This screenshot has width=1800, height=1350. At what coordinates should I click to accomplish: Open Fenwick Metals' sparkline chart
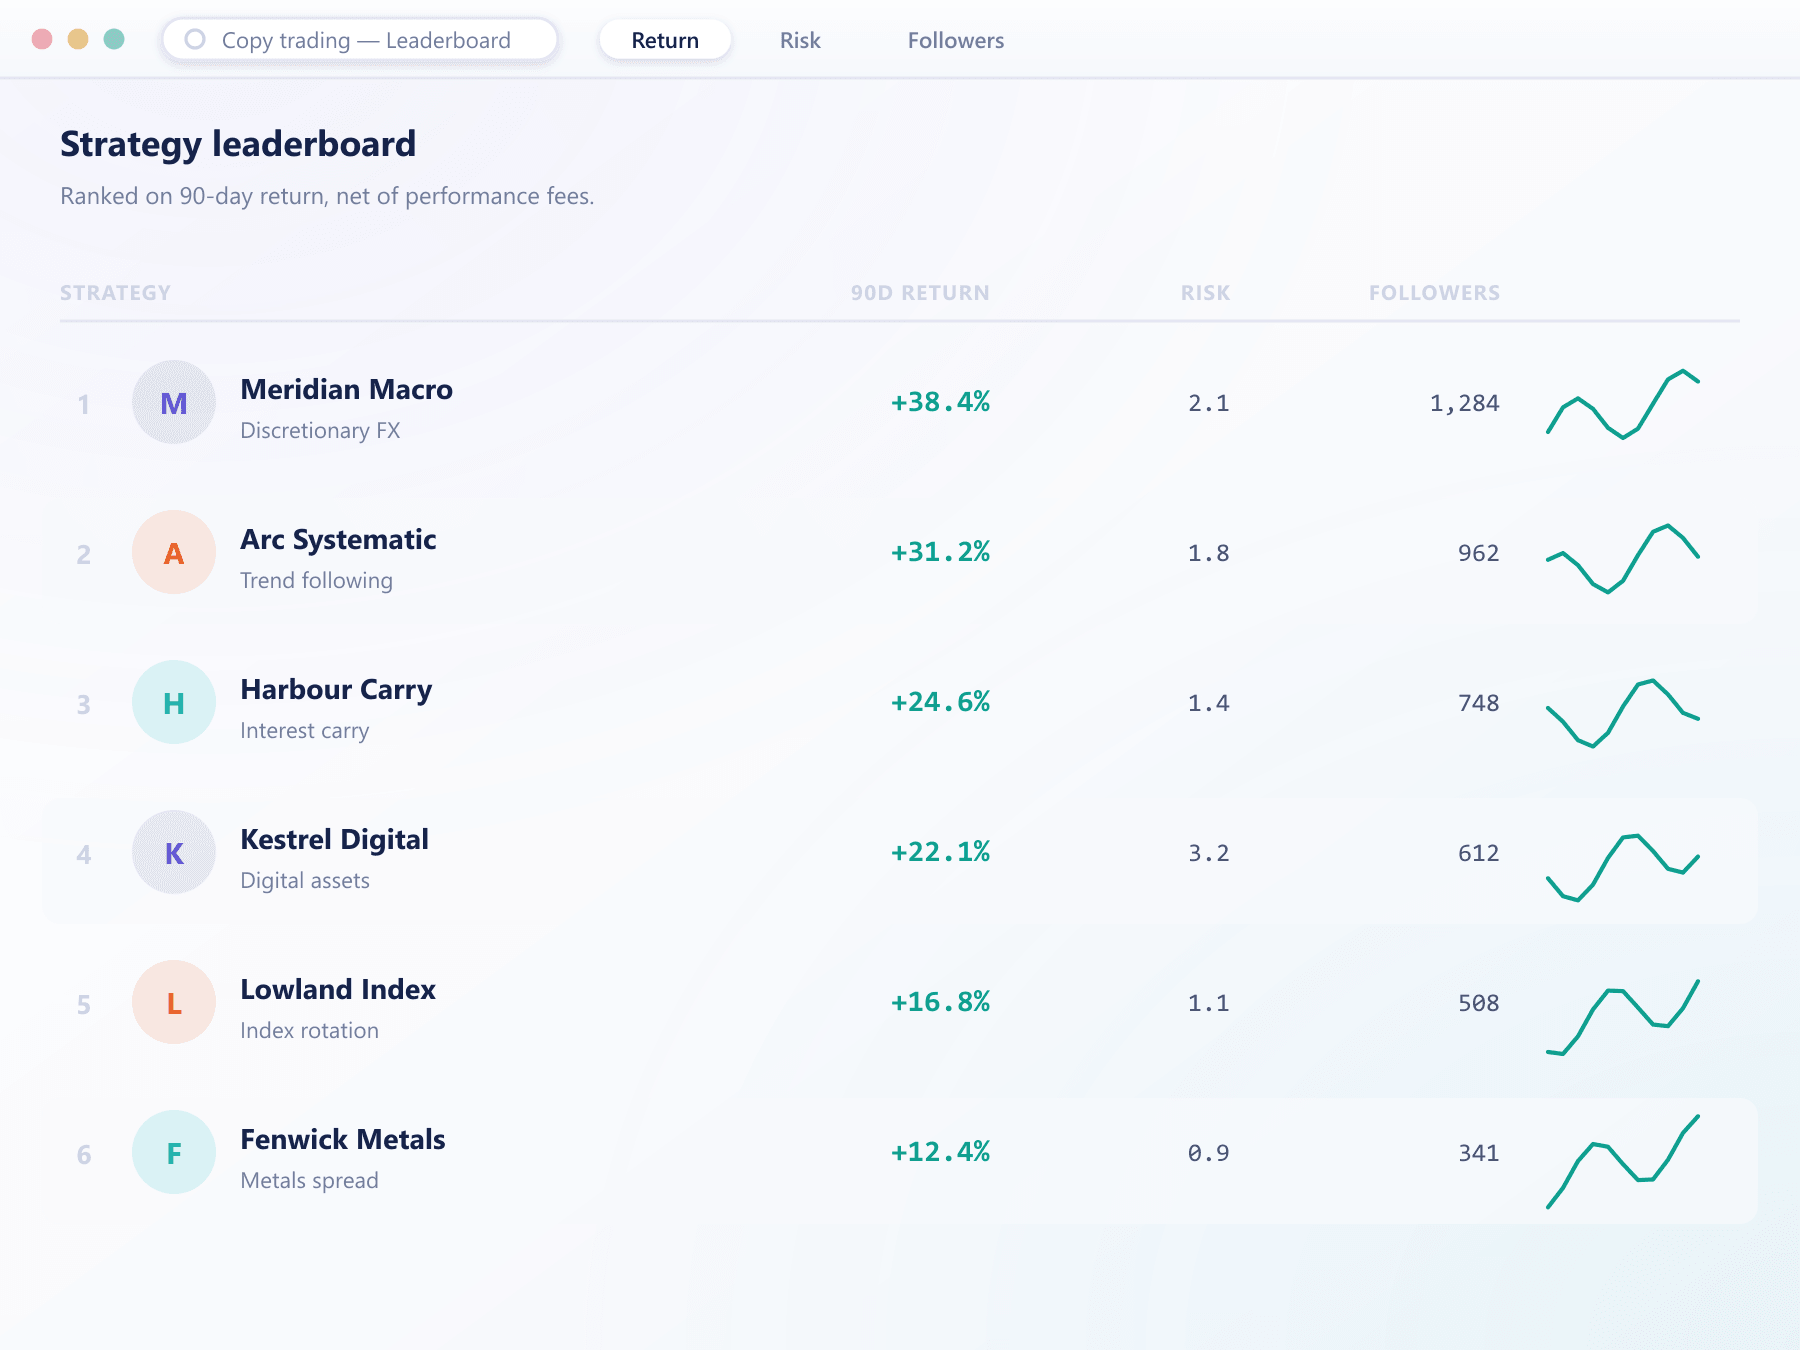click(x=1623, y=1161)
